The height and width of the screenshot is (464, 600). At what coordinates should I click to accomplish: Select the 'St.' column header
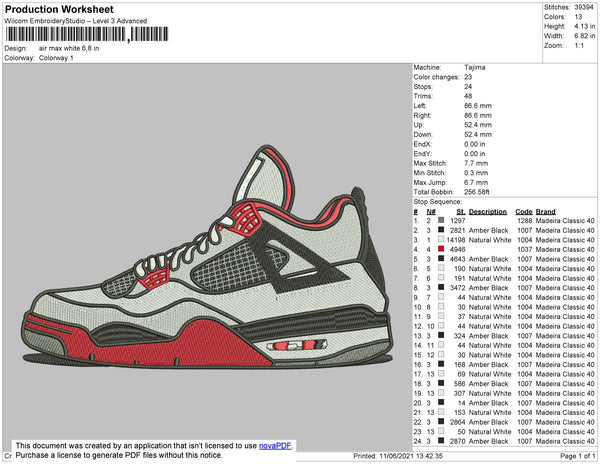click(x=461, y=212)
